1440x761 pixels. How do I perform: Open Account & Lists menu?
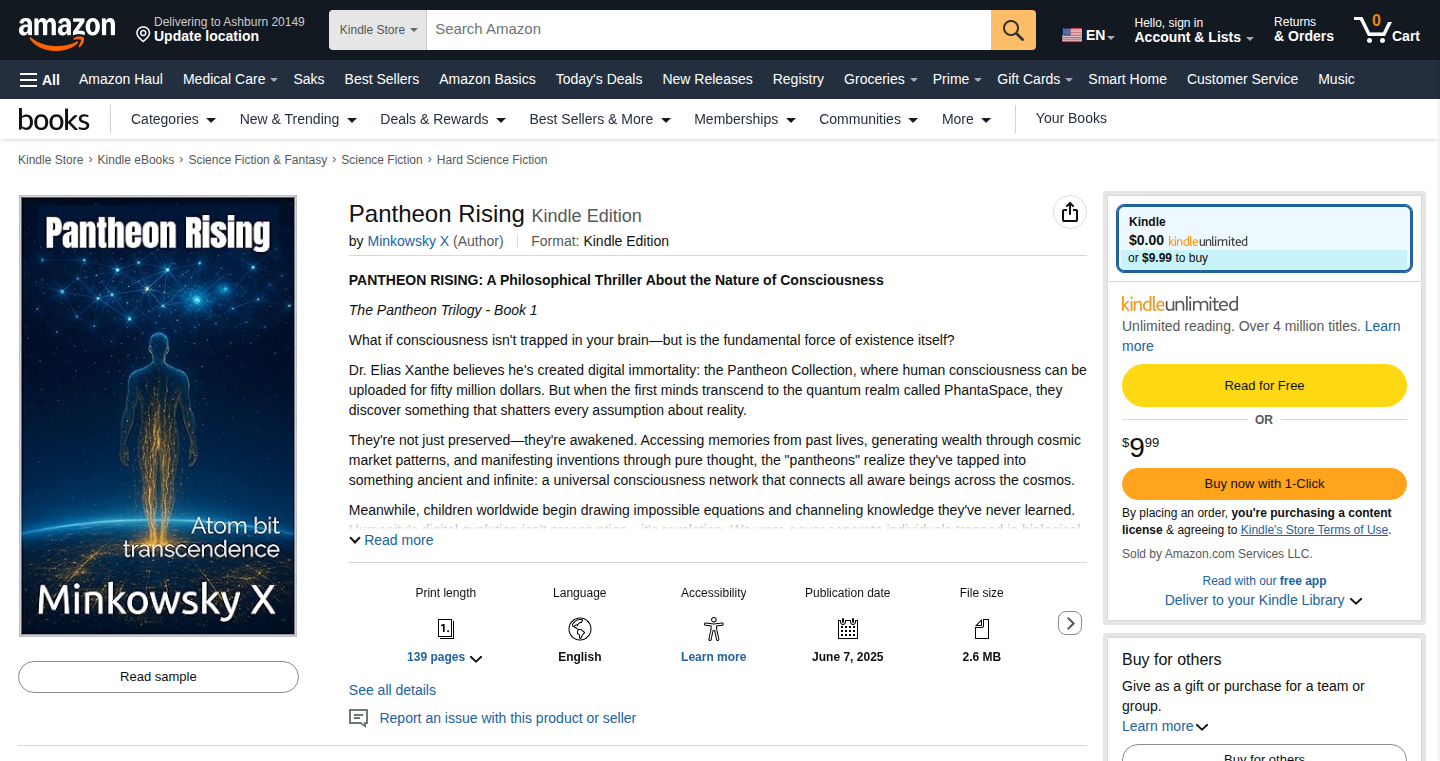click(x=1194, y=30)
